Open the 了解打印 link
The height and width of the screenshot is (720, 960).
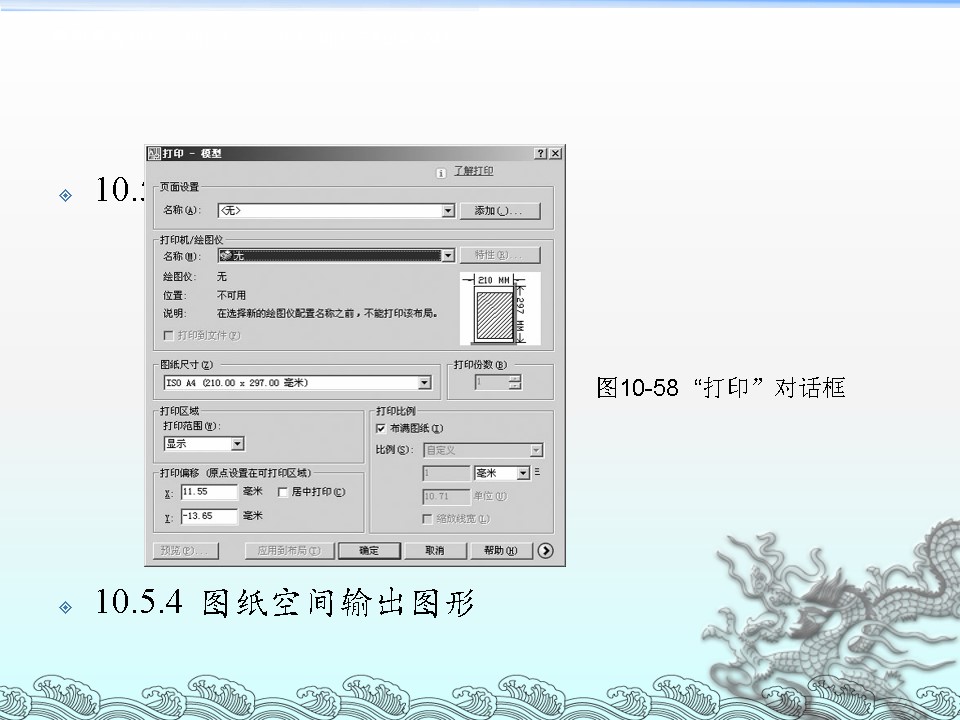473,171
